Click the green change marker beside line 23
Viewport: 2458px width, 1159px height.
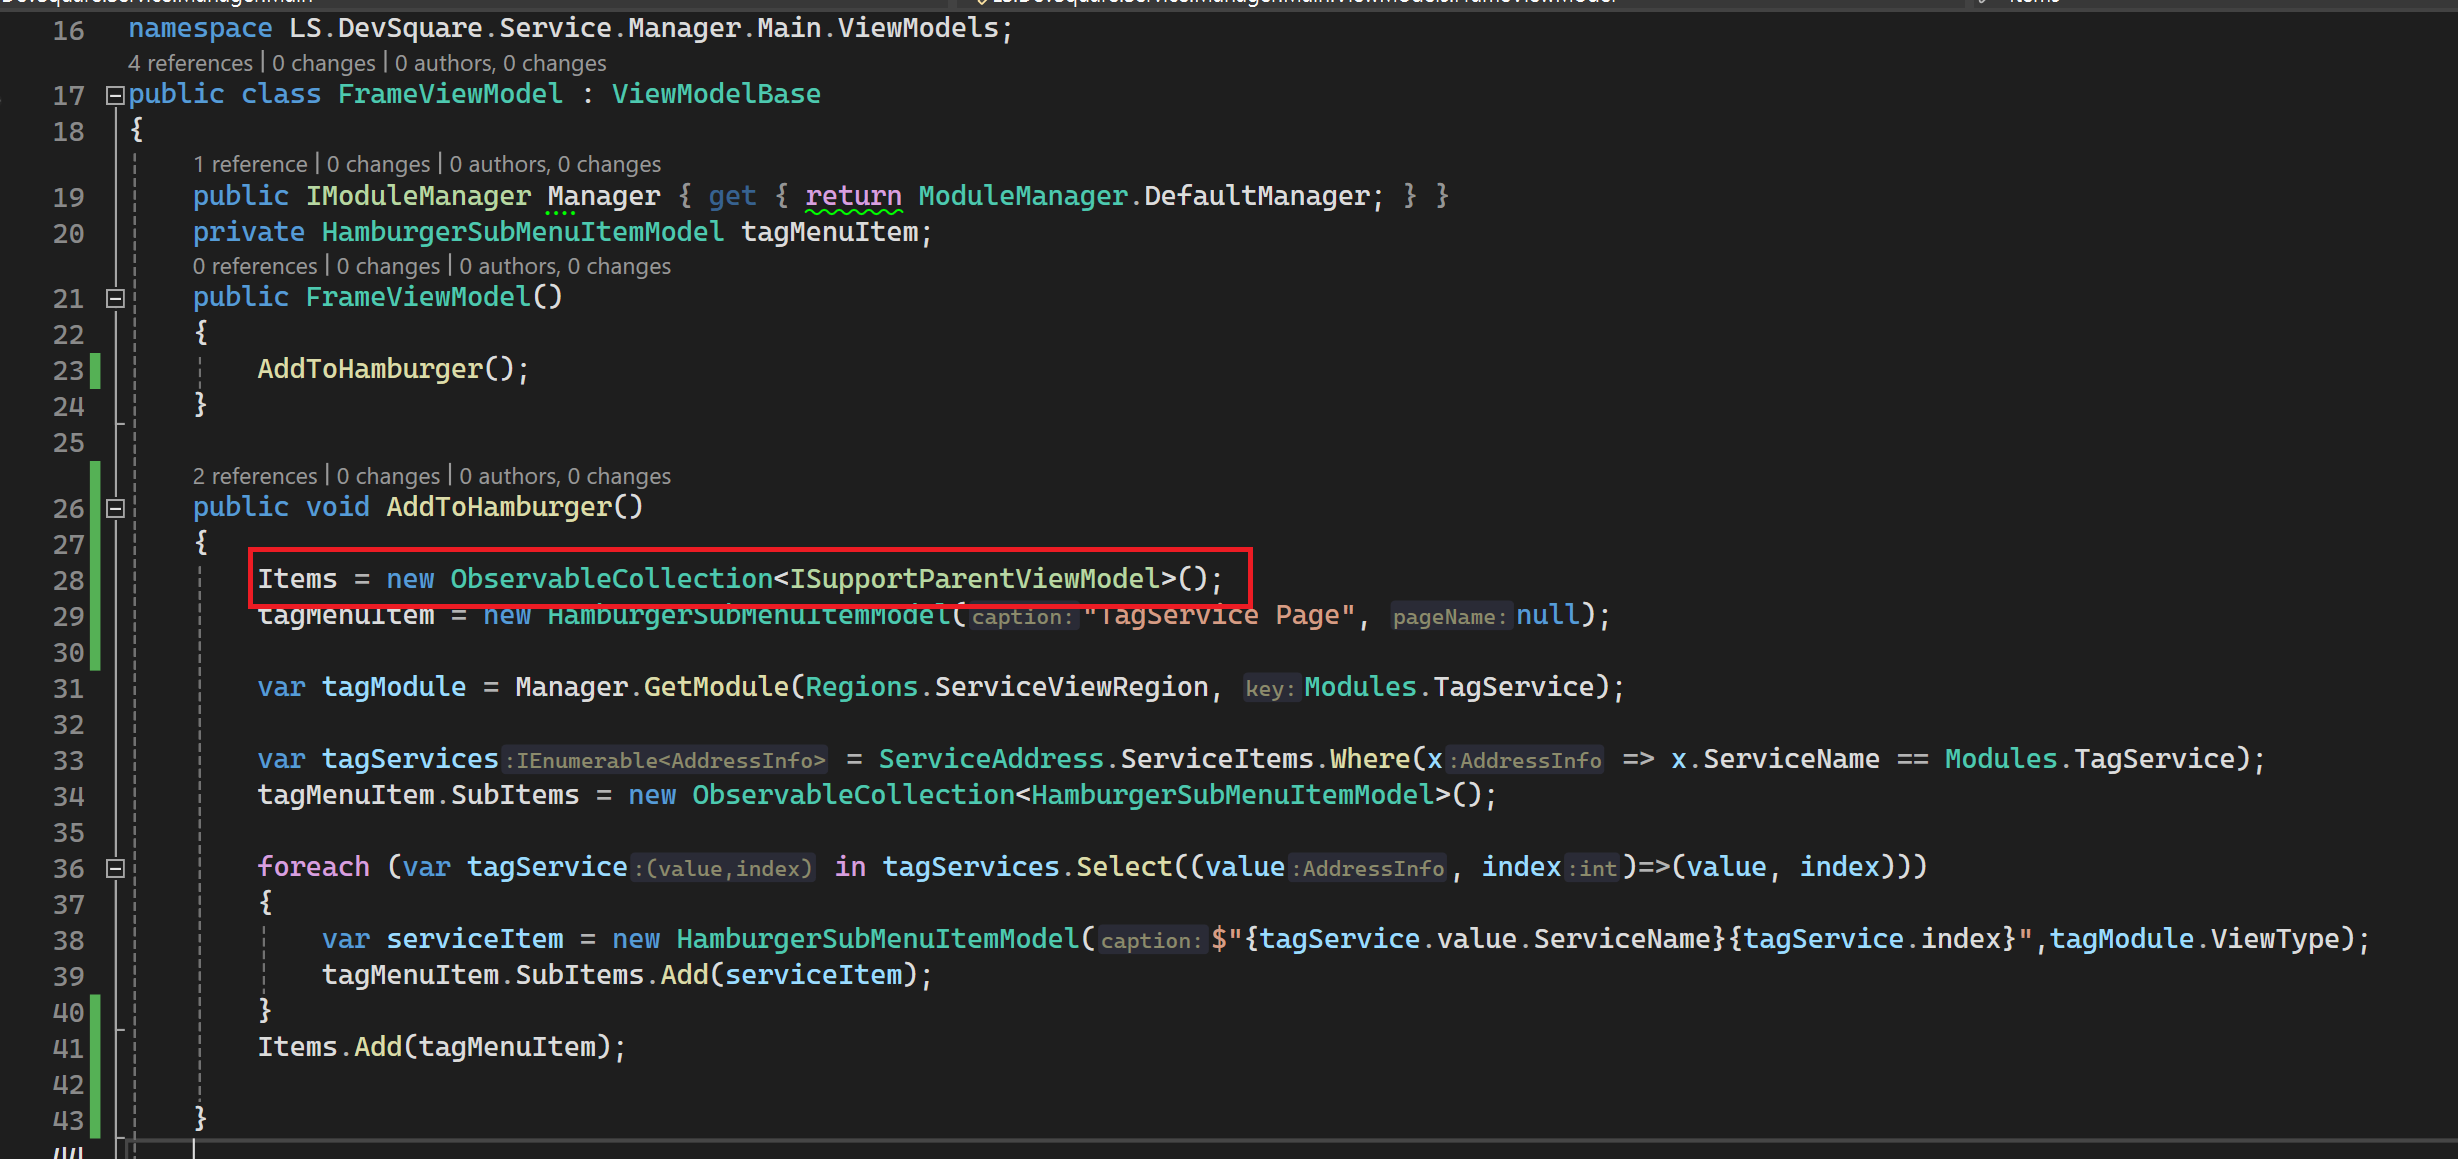click(x=95, y=370)
